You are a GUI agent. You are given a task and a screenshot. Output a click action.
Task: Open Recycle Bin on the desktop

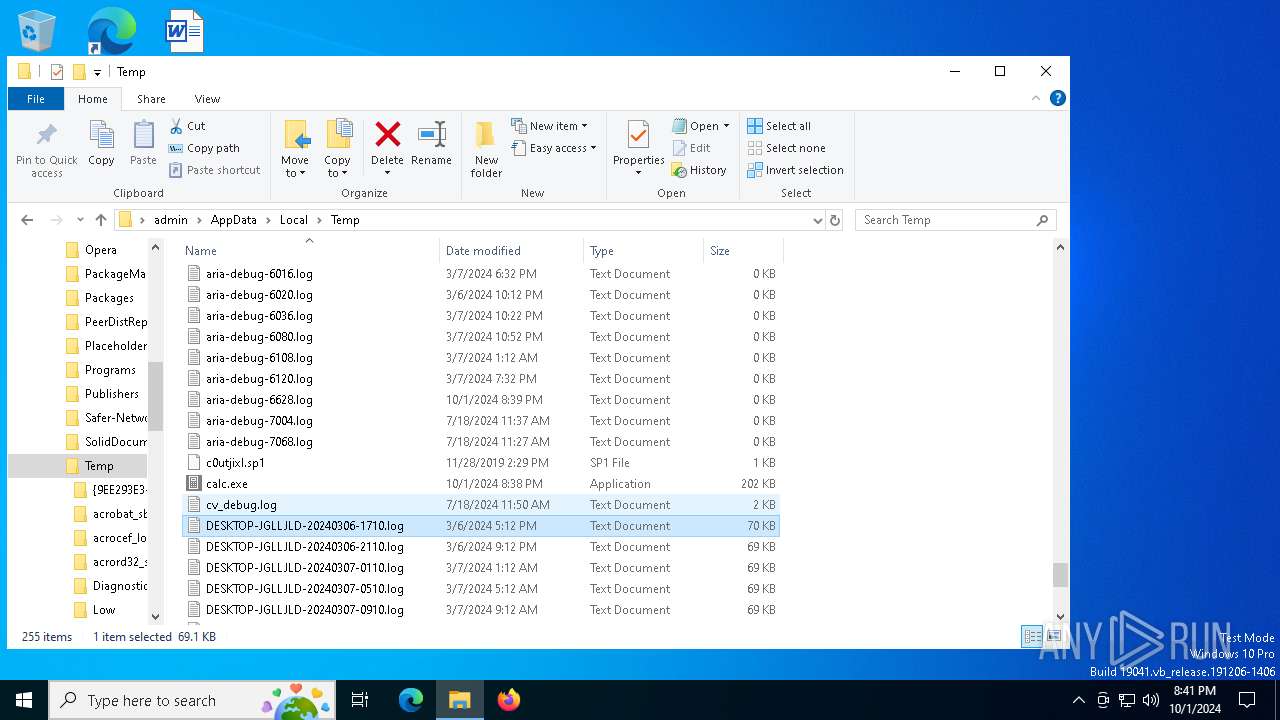37,31
